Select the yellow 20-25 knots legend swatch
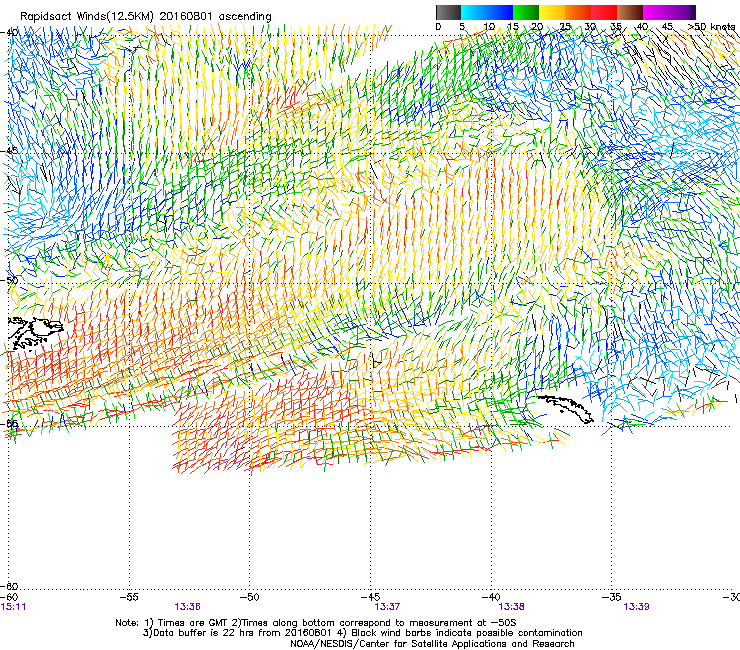740x650 pixels. tap(552, 12)
